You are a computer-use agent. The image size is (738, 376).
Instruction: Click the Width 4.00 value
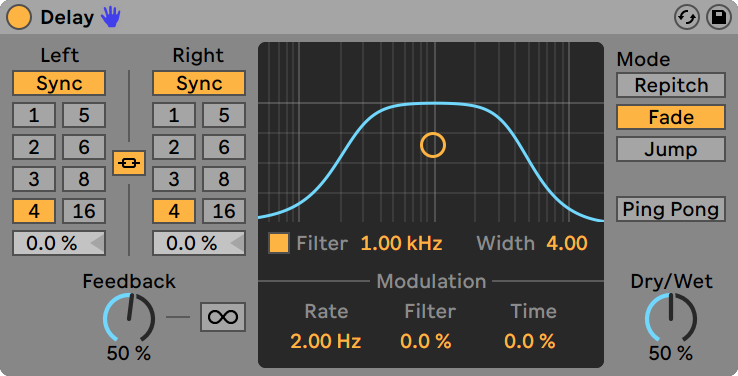click(x=567, y=243)
